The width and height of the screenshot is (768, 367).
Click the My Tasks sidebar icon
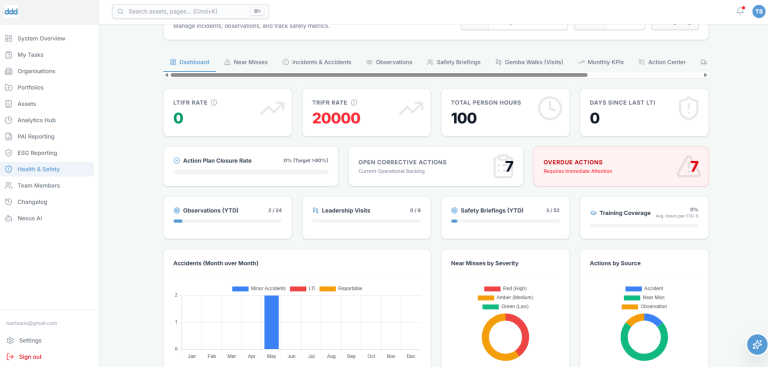coord(8,55)
